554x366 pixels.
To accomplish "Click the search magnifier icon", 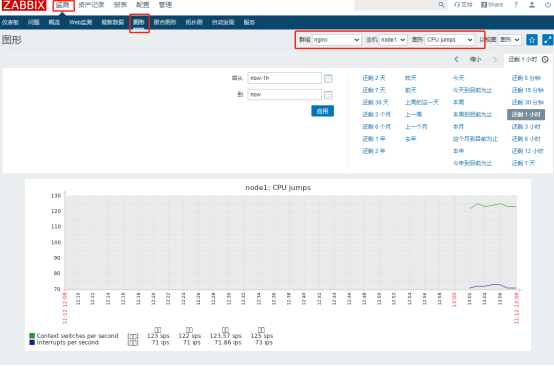I will coord(441,5).
